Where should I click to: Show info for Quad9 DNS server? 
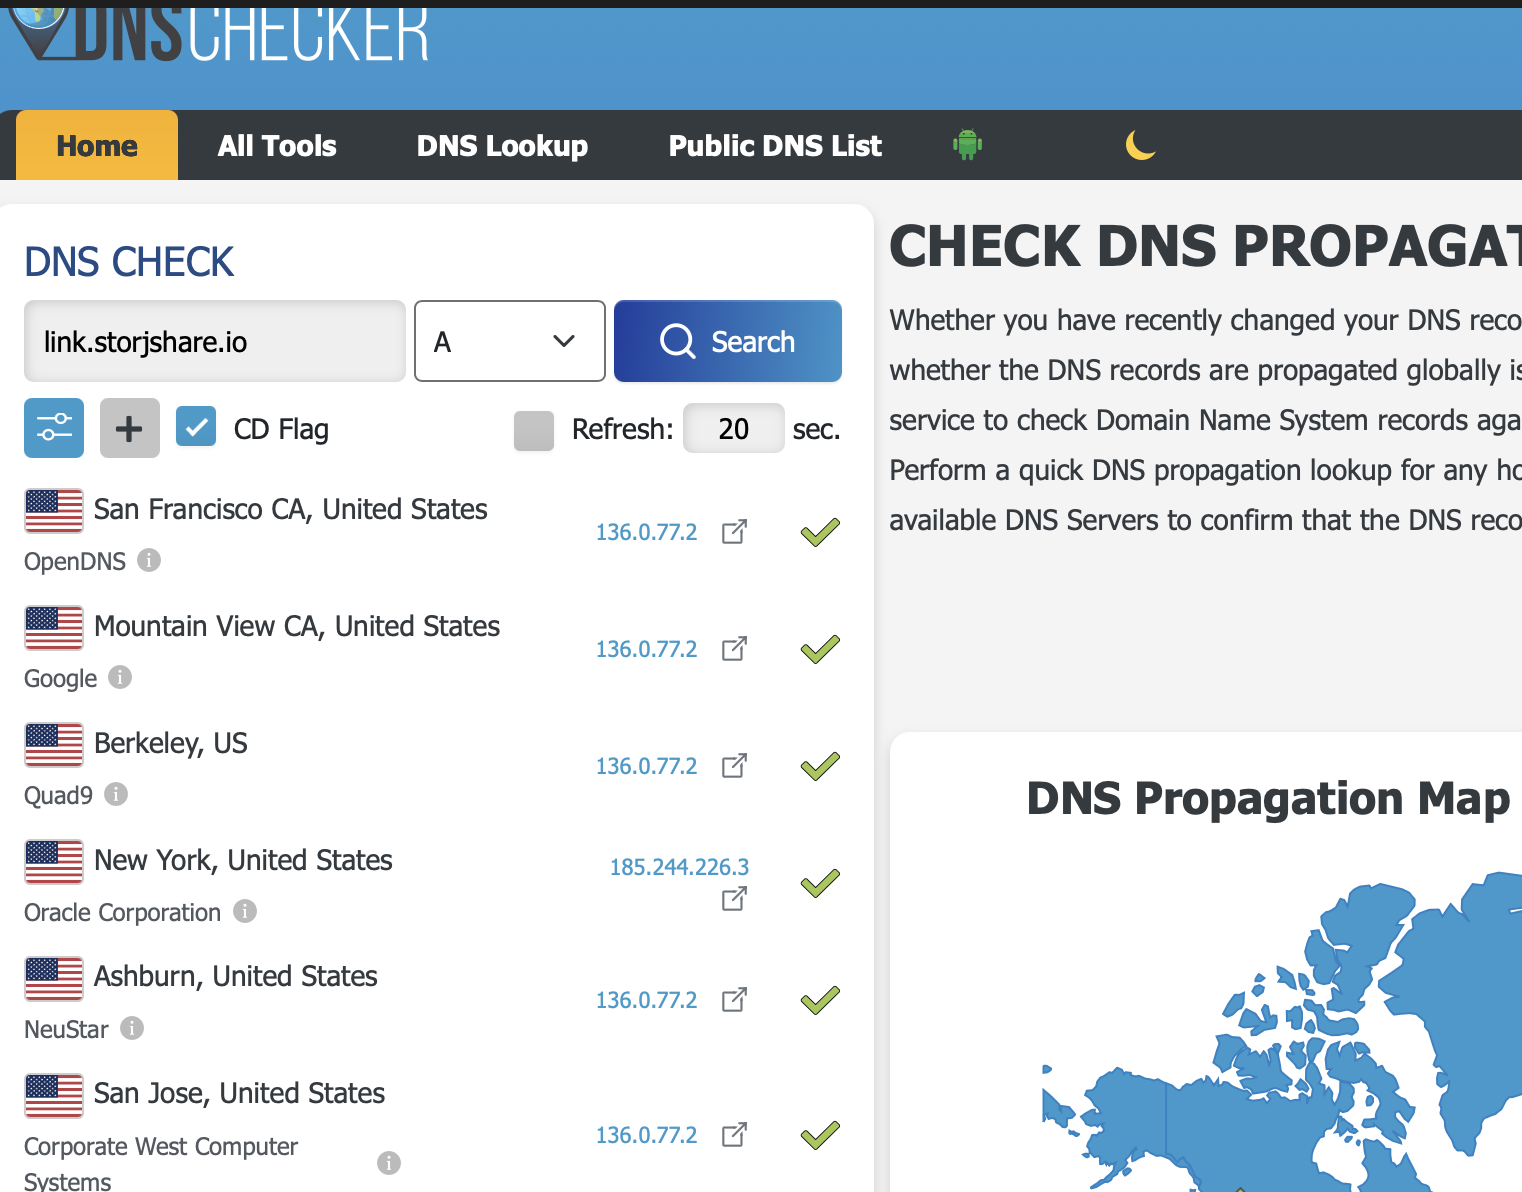116,795
